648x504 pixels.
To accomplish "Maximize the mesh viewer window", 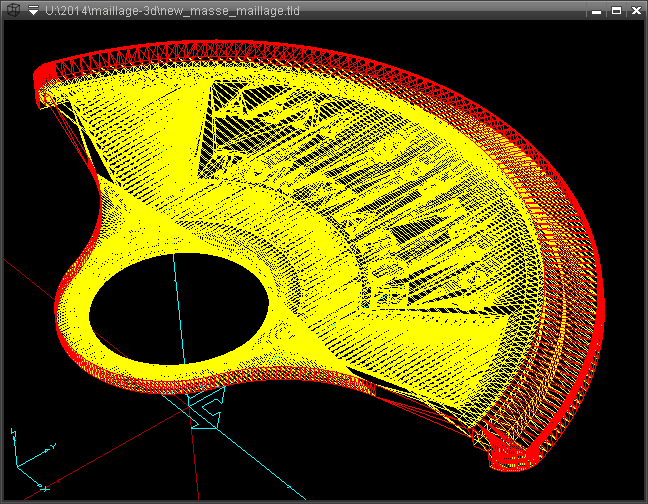I will 616,11.
